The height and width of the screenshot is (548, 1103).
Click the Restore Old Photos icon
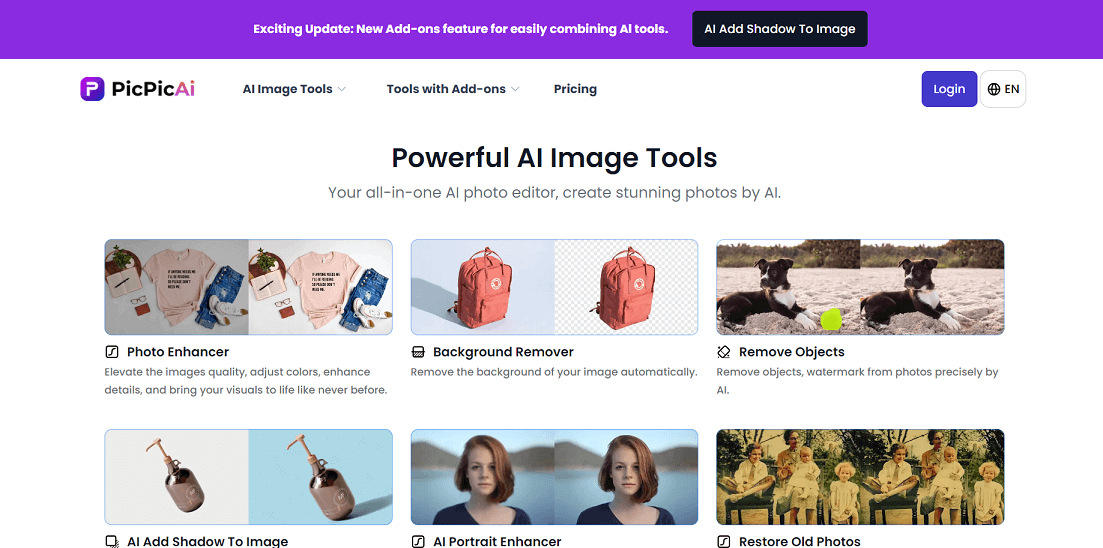(724, 541)
